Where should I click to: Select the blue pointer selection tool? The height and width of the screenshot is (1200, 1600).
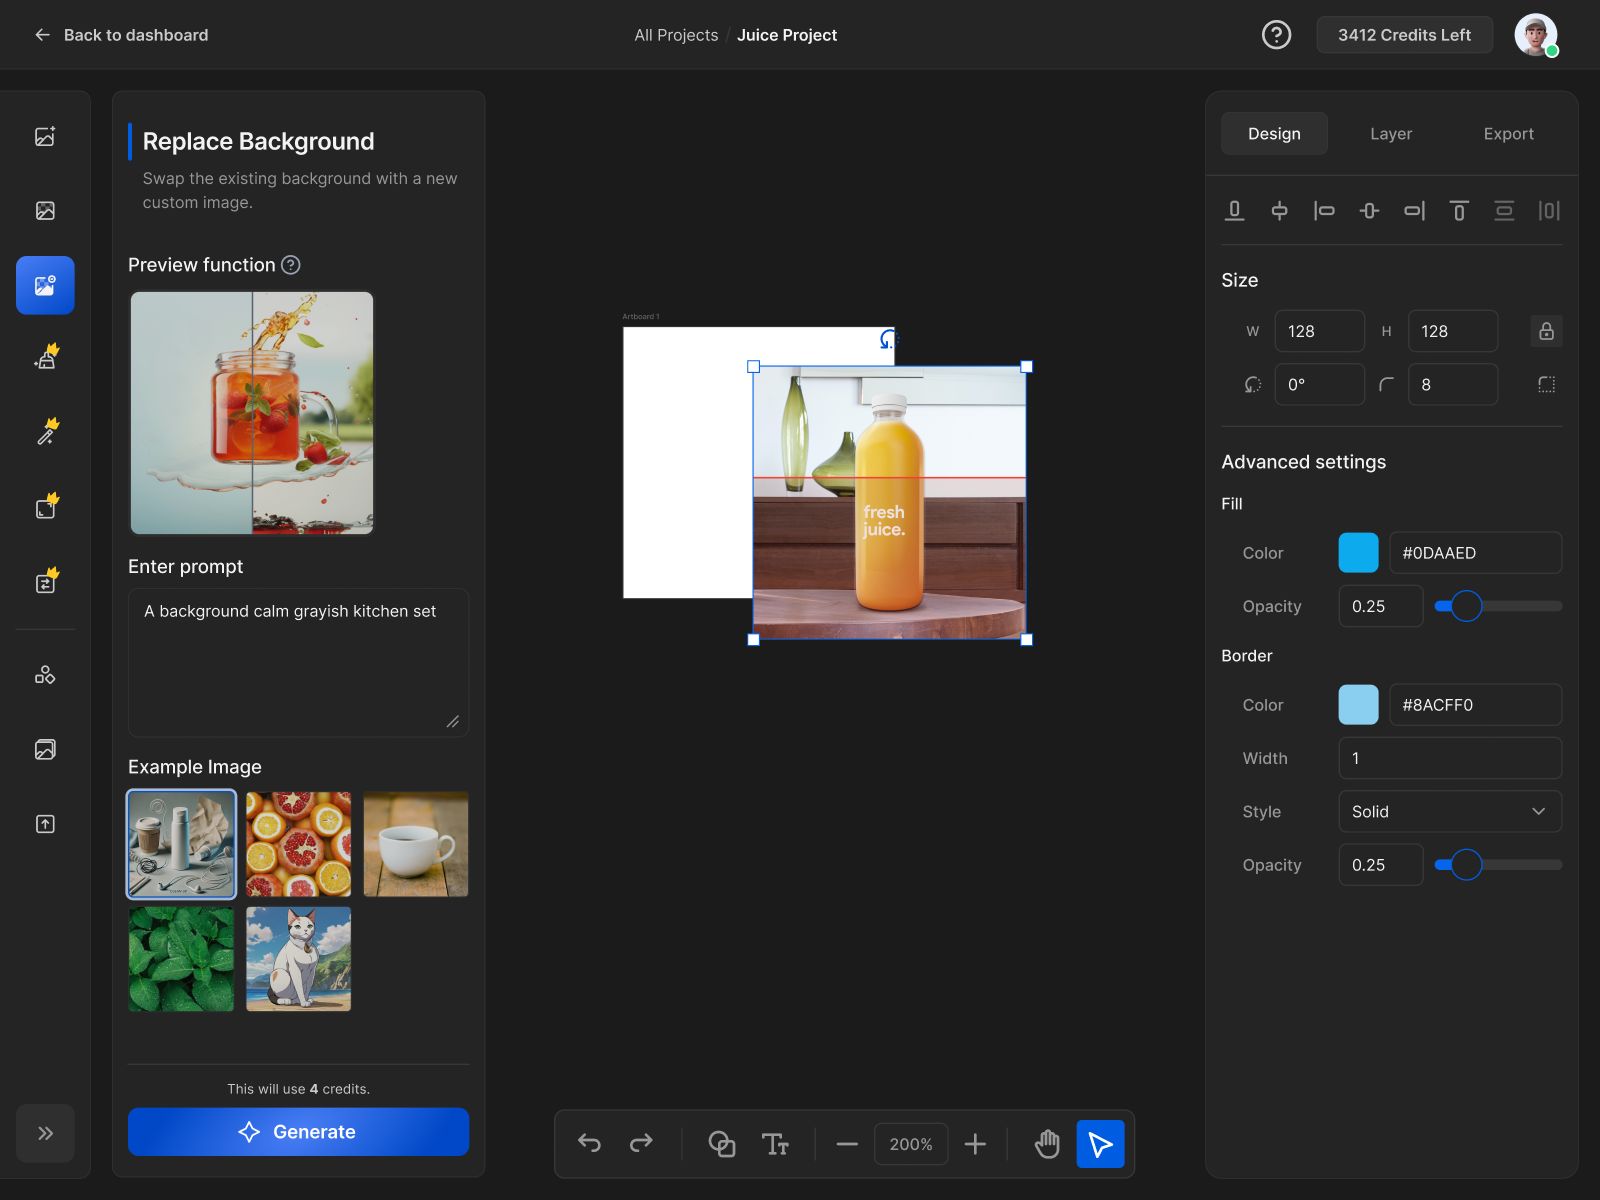pos(1100,1143)
